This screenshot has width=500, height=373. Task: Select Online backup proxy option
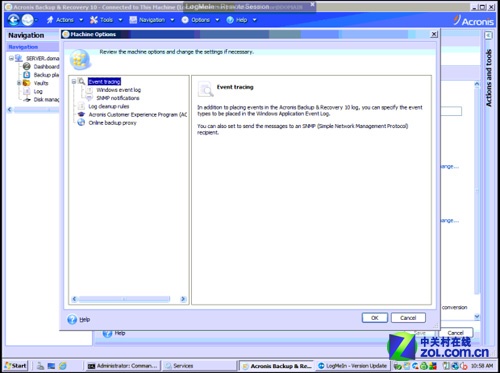click(x=112, y=123)
